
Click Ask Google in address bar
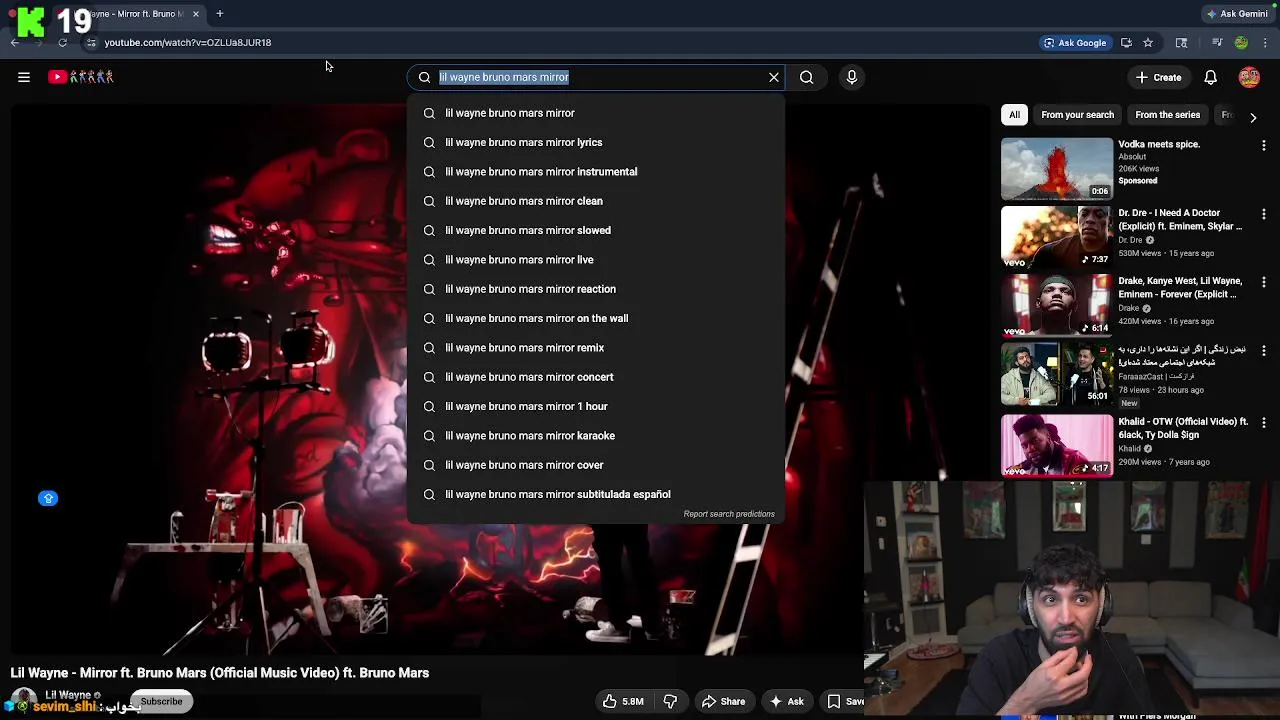coord(1075,43)
